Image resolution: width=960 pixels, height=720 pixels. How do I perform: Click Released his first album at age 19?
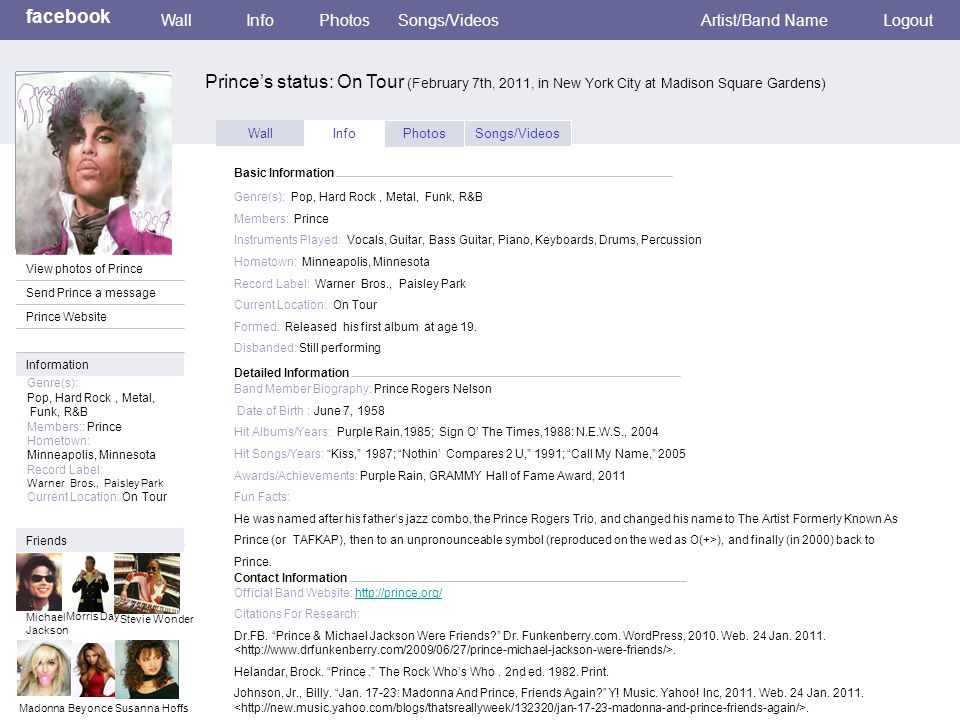click(x=380, y=326)
